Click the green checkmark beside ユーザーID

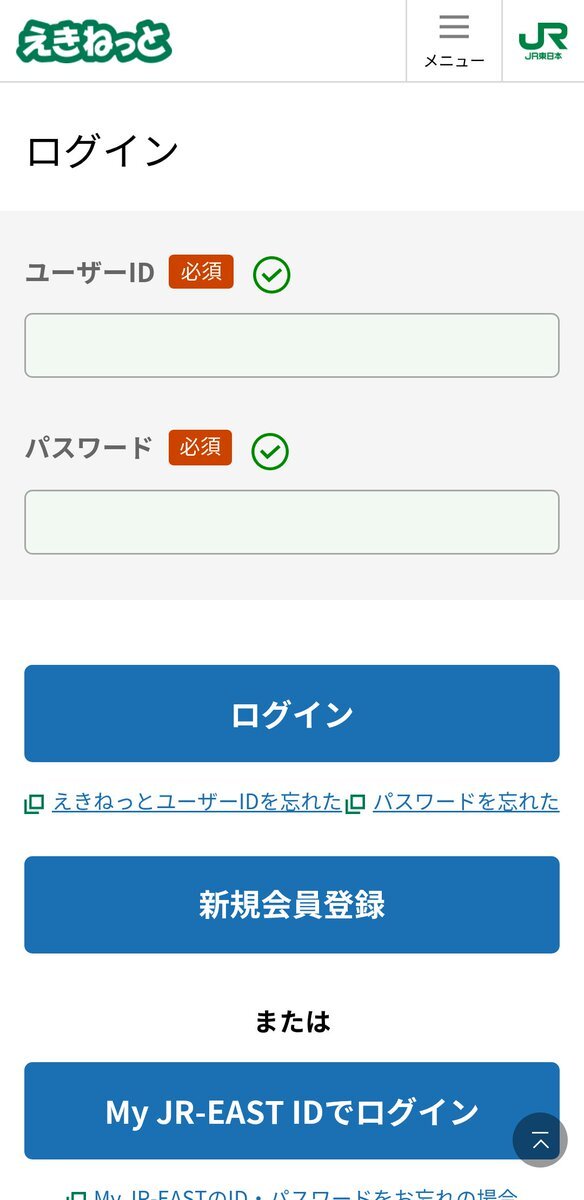tap(272, 274)
